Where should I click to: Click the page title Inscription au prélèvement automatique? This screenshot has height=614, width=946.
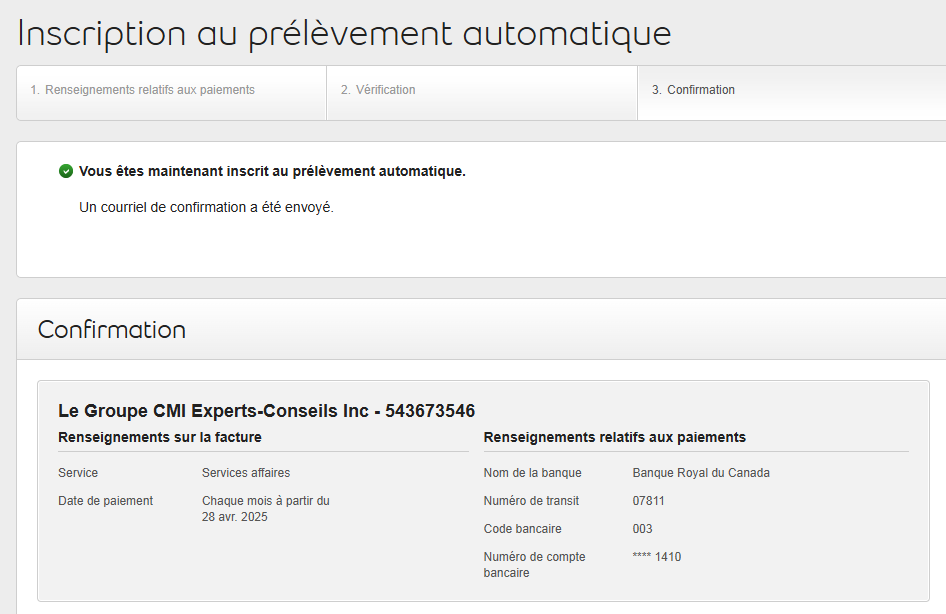[344, 33]
